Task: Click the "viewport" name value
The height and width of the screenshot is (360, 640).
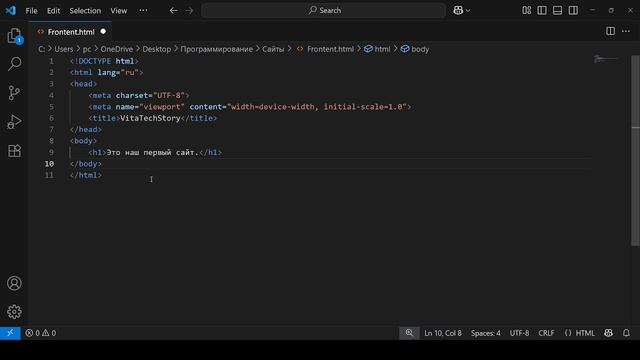Action: click(162, 107)
